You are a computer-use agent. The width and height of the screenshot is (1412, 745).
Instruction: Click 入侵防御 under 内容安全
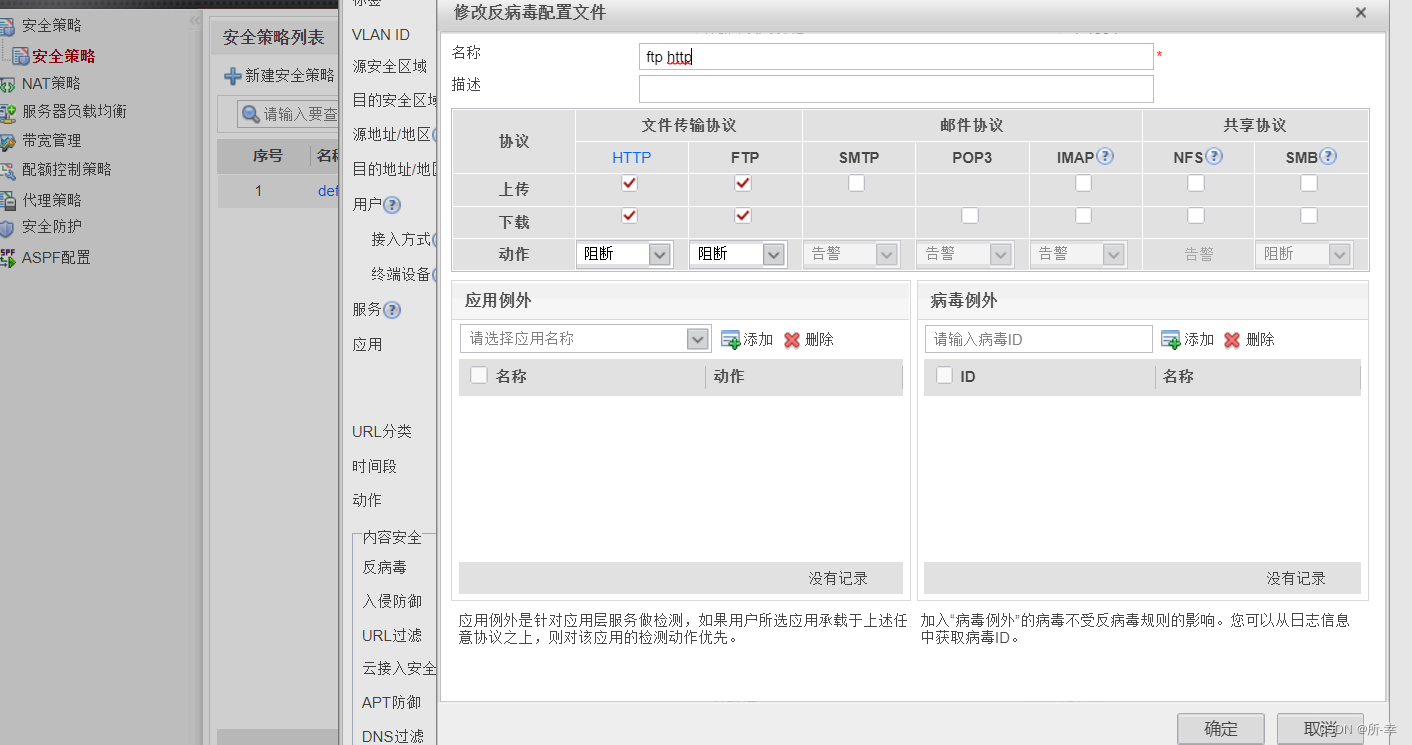click(392, 601)
